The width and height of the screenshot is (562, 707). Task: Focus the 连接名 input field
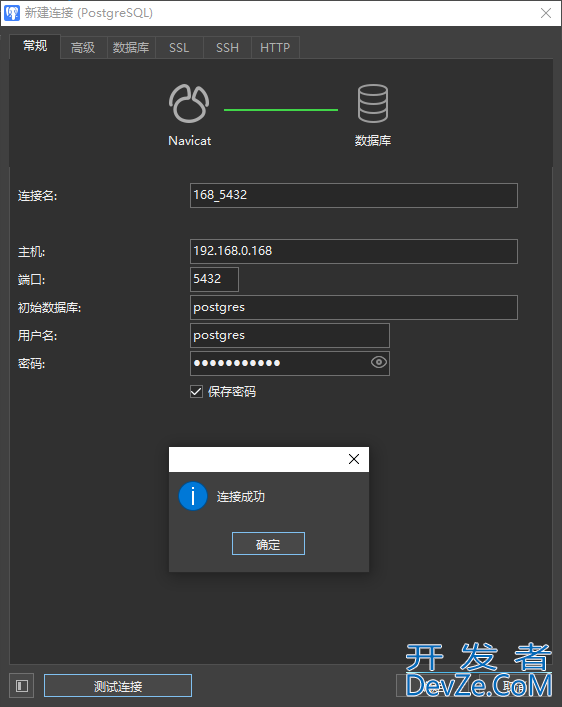pyautogui.click(x=354, y=195)
